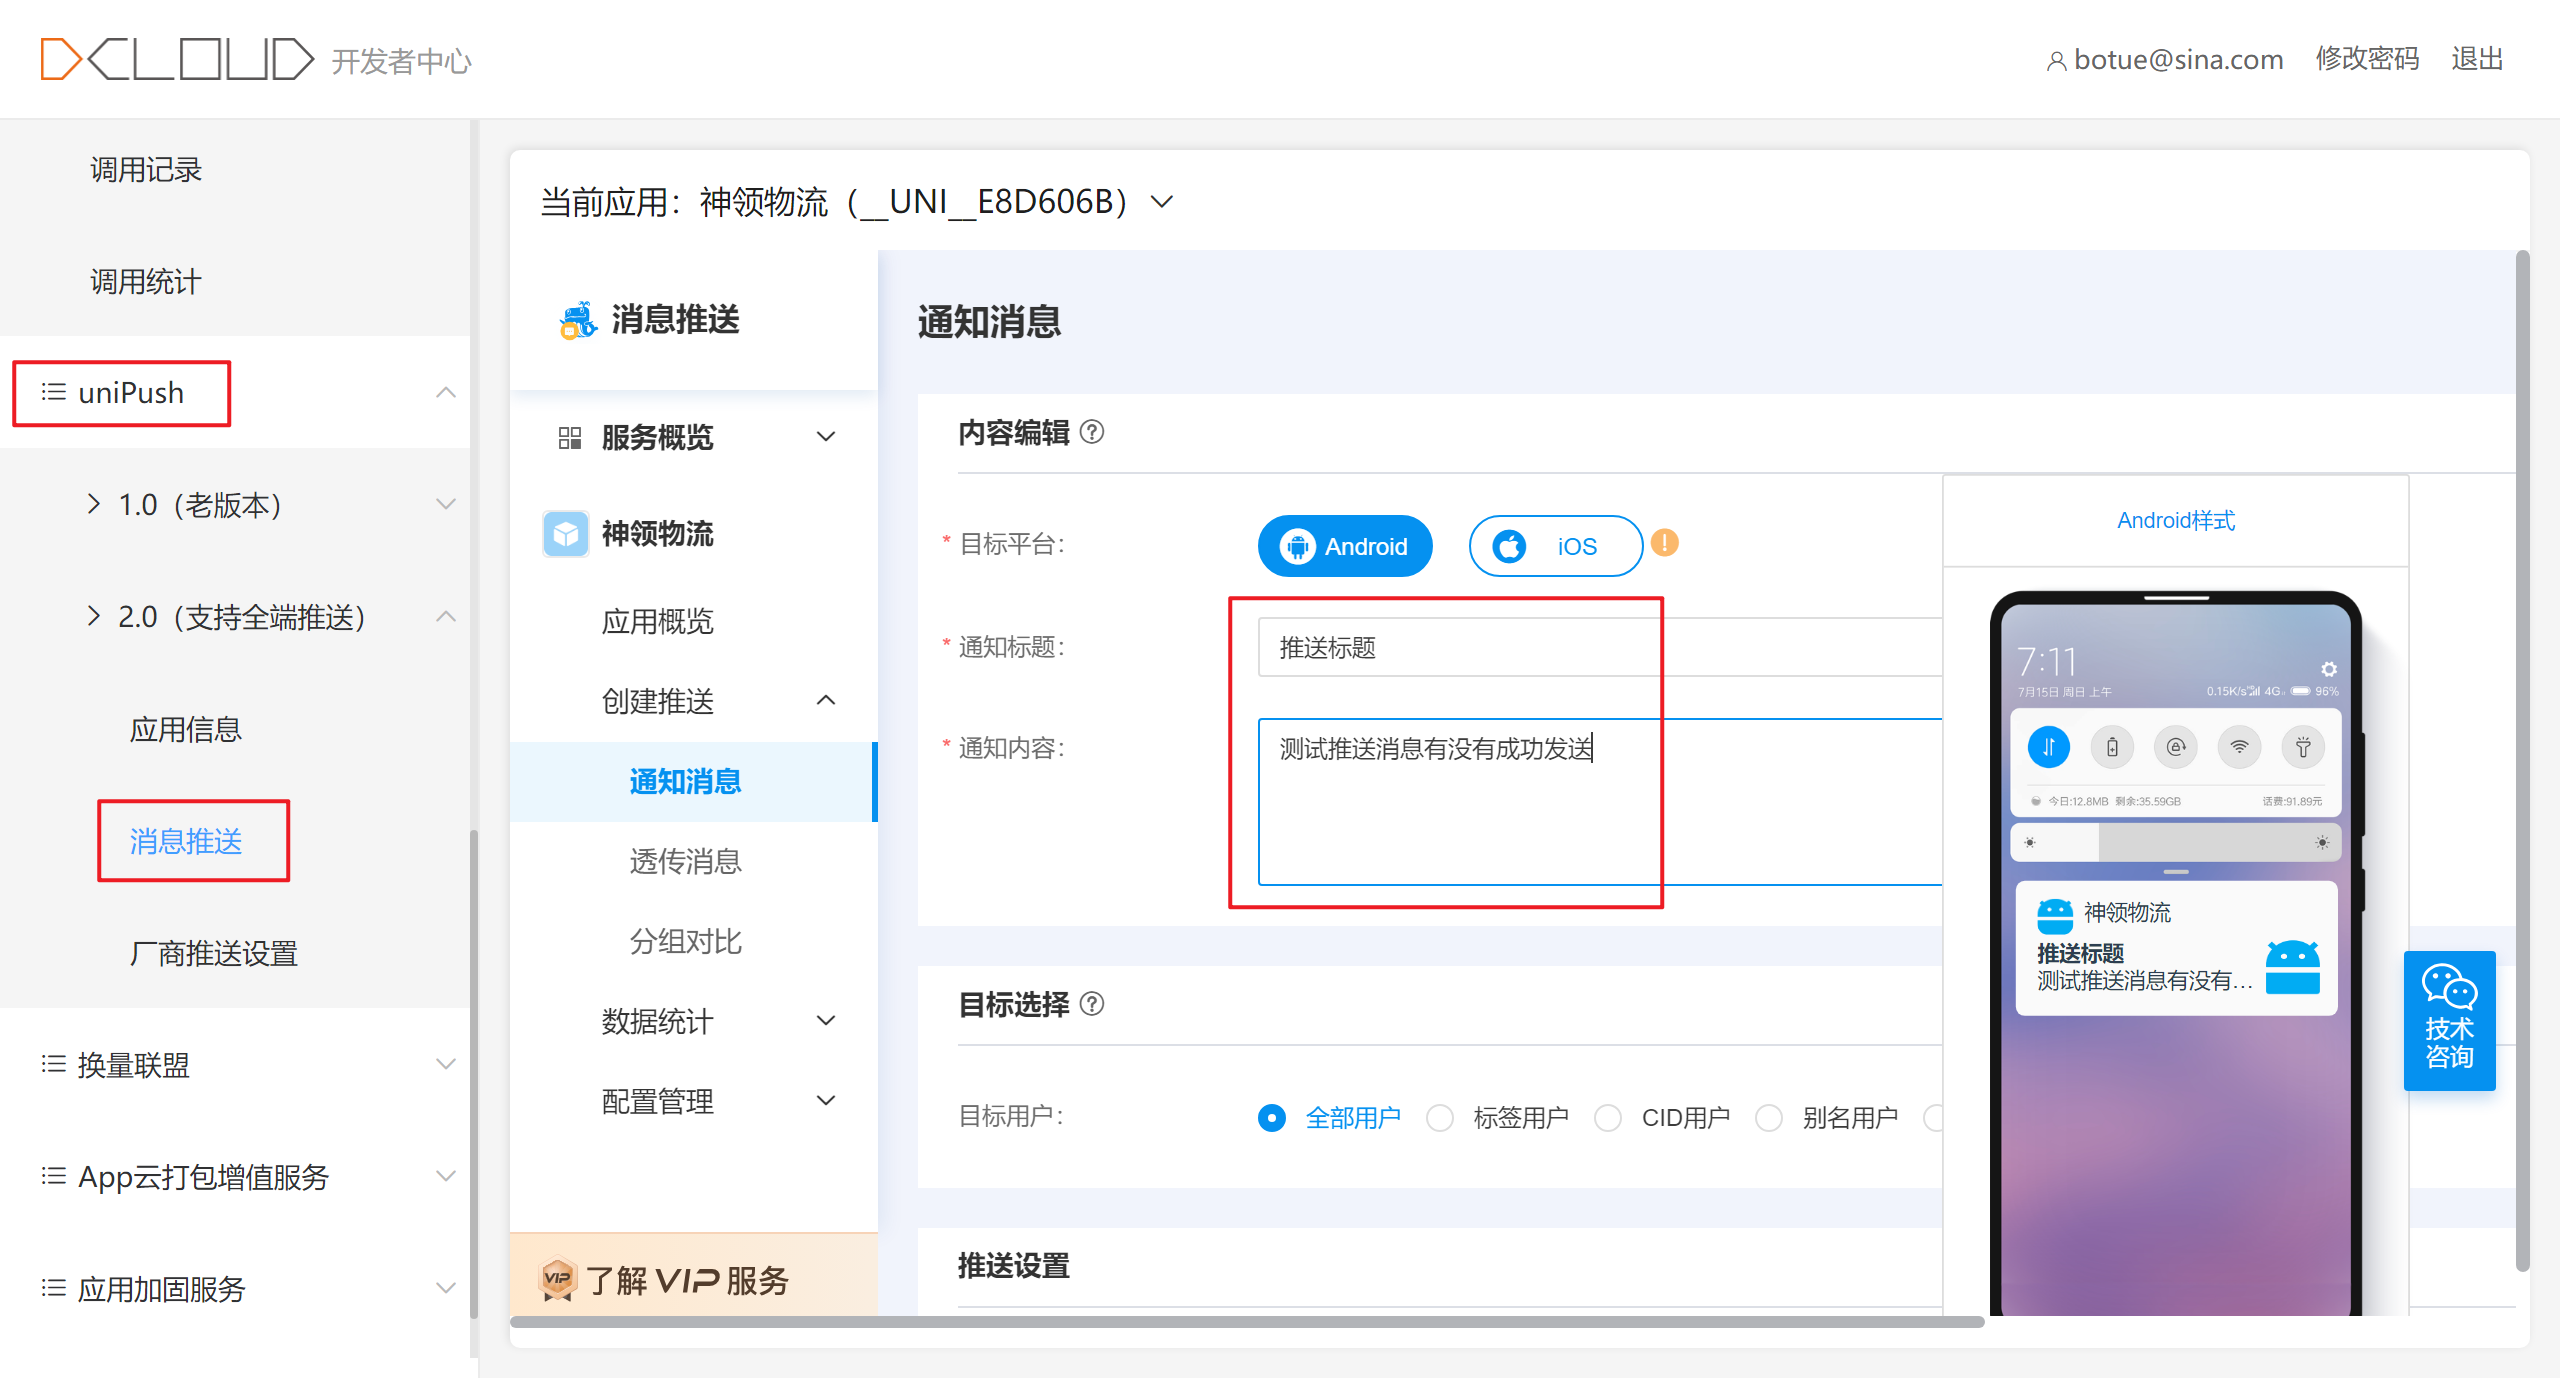Click the help icon beside 目标选择

click(1092, 1003)
